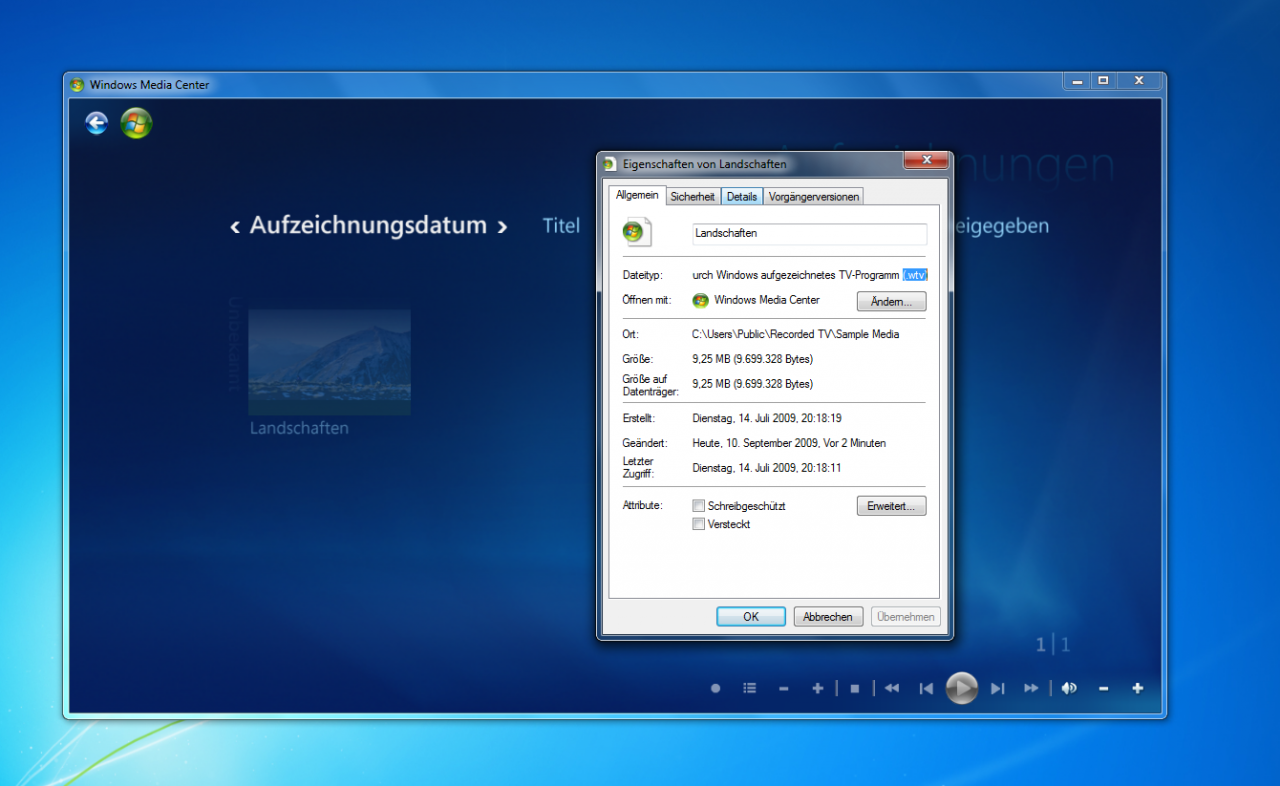Click the Größe value 9,25 MB
The image size is (1280, 786).
click(x=753, y=359)
